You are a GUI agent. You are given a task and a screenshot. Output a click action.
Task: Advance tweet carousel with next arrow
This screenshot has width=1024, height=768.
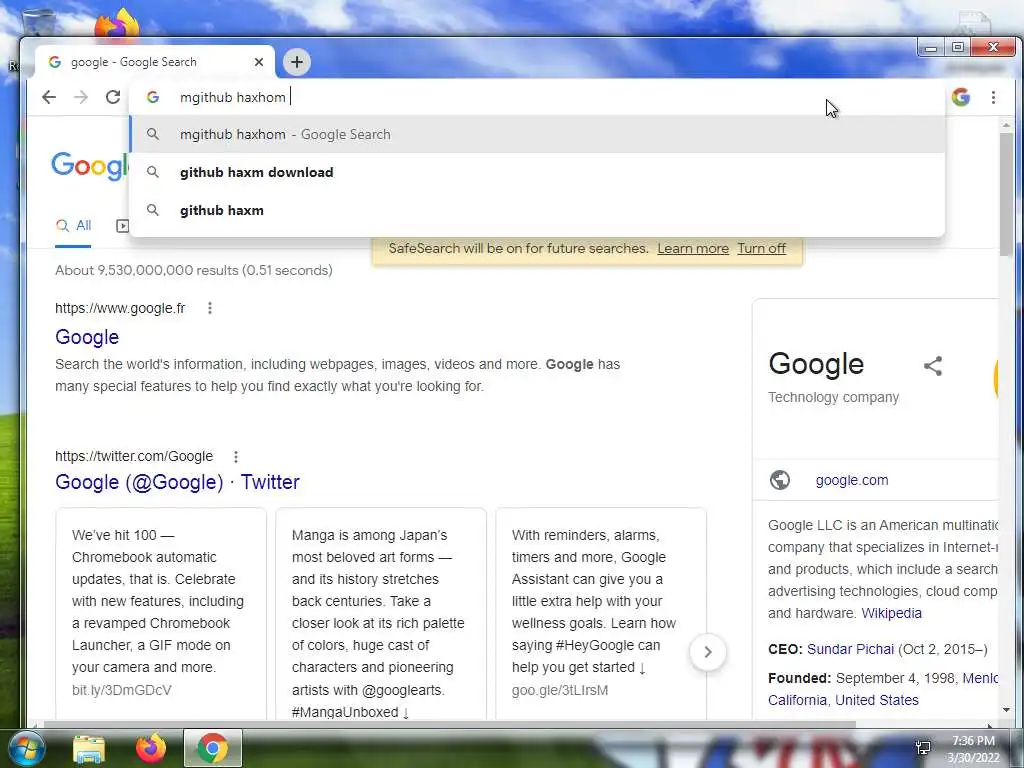(x=708, y=652)
